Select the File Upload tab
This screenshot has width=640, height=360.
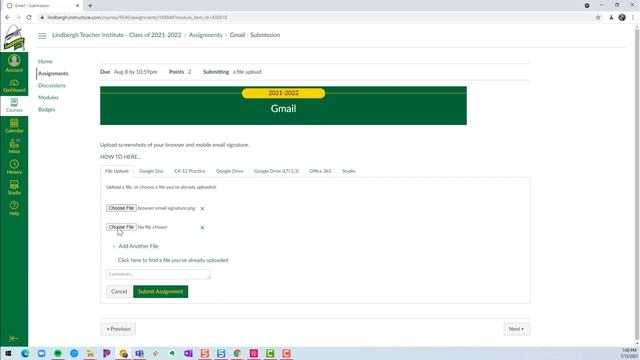coord(117,171)
